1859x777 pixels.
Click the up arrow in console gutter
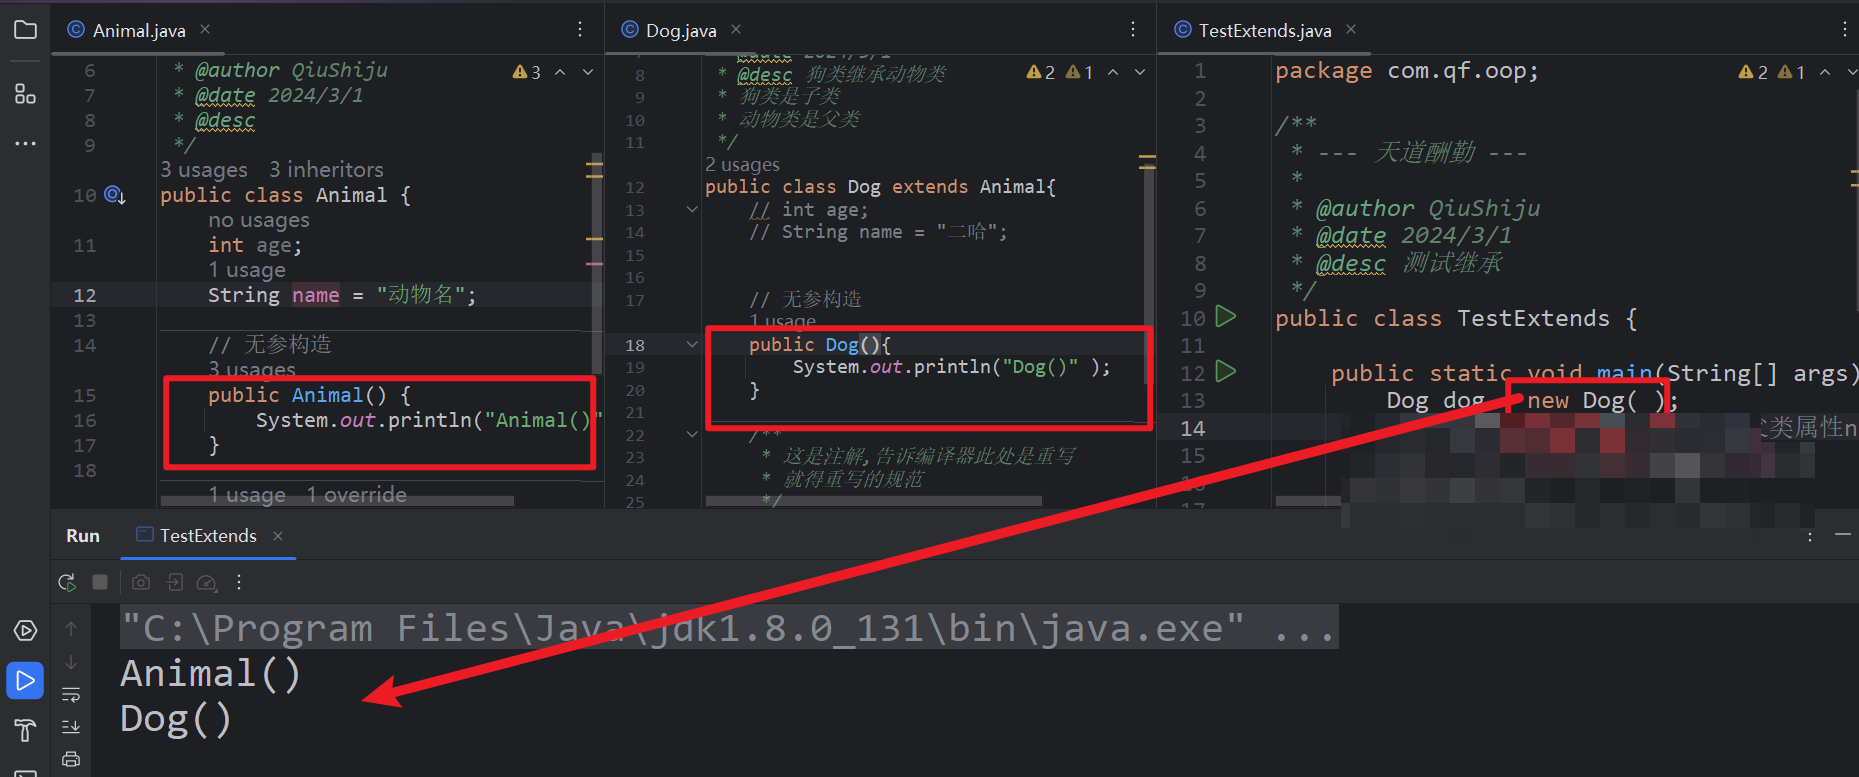click(71, 629)
